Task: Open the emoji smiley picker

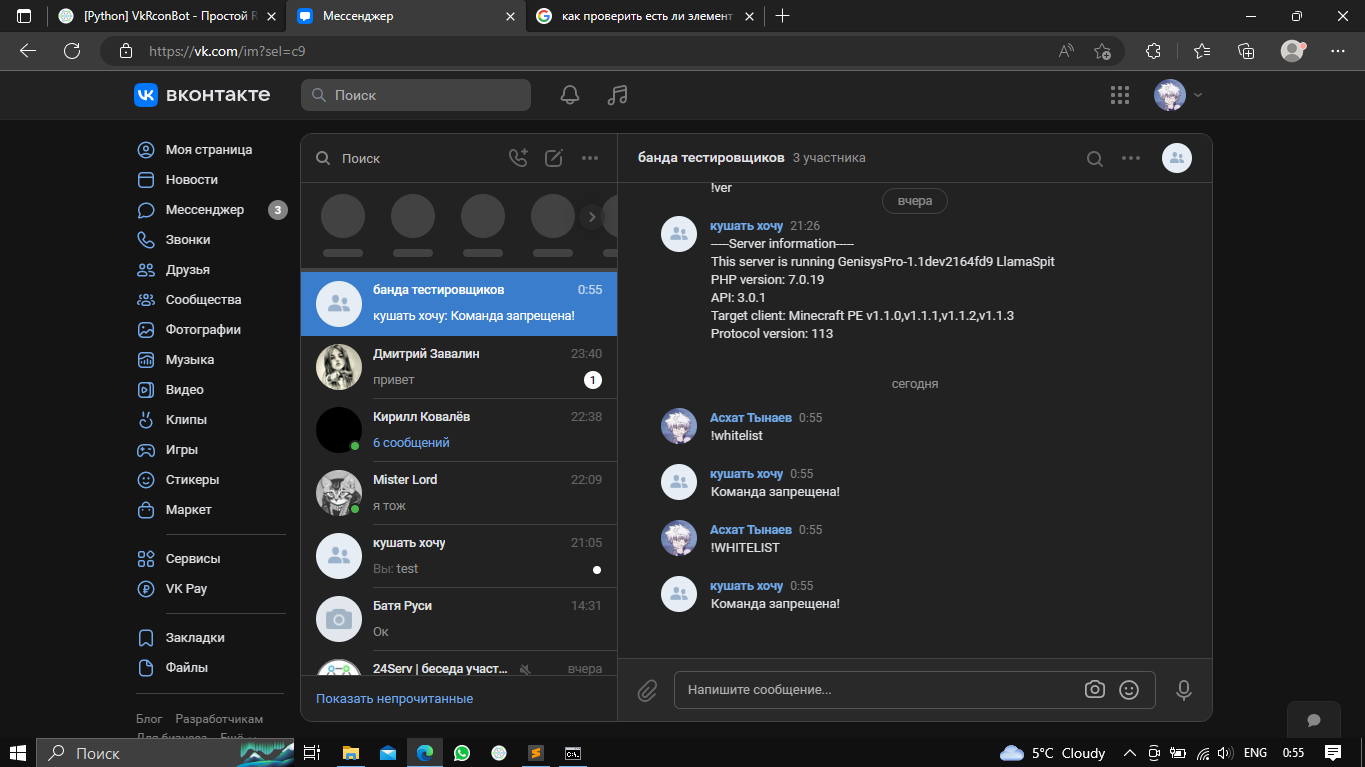Action: pyautogui.click(x=1129, y=690)
